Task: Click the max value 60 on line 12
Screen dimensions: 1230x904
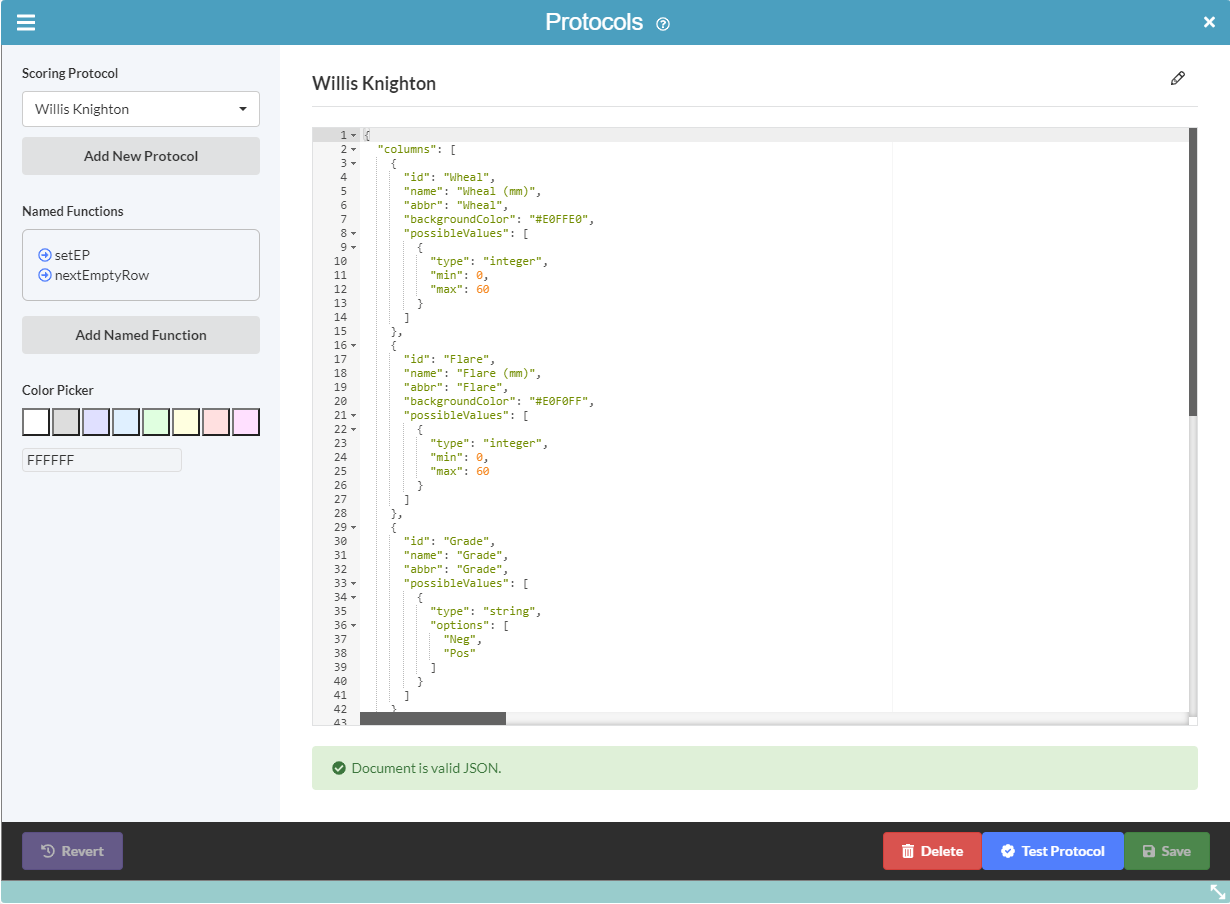Action: tap(483, 289)
